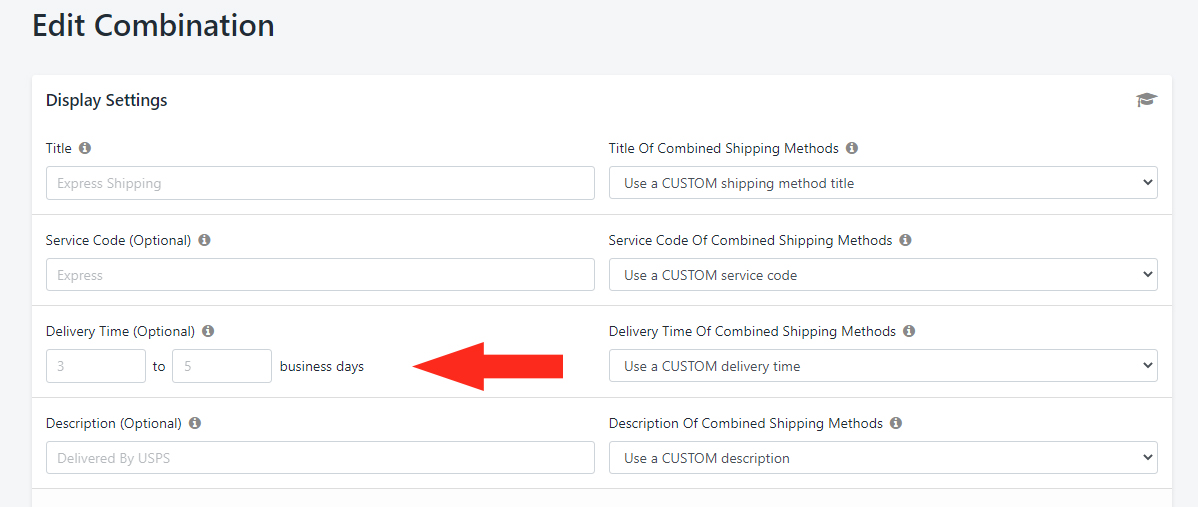
Task: Click the Title field with Express Shipping placeholder
Action: click(320, 183)
